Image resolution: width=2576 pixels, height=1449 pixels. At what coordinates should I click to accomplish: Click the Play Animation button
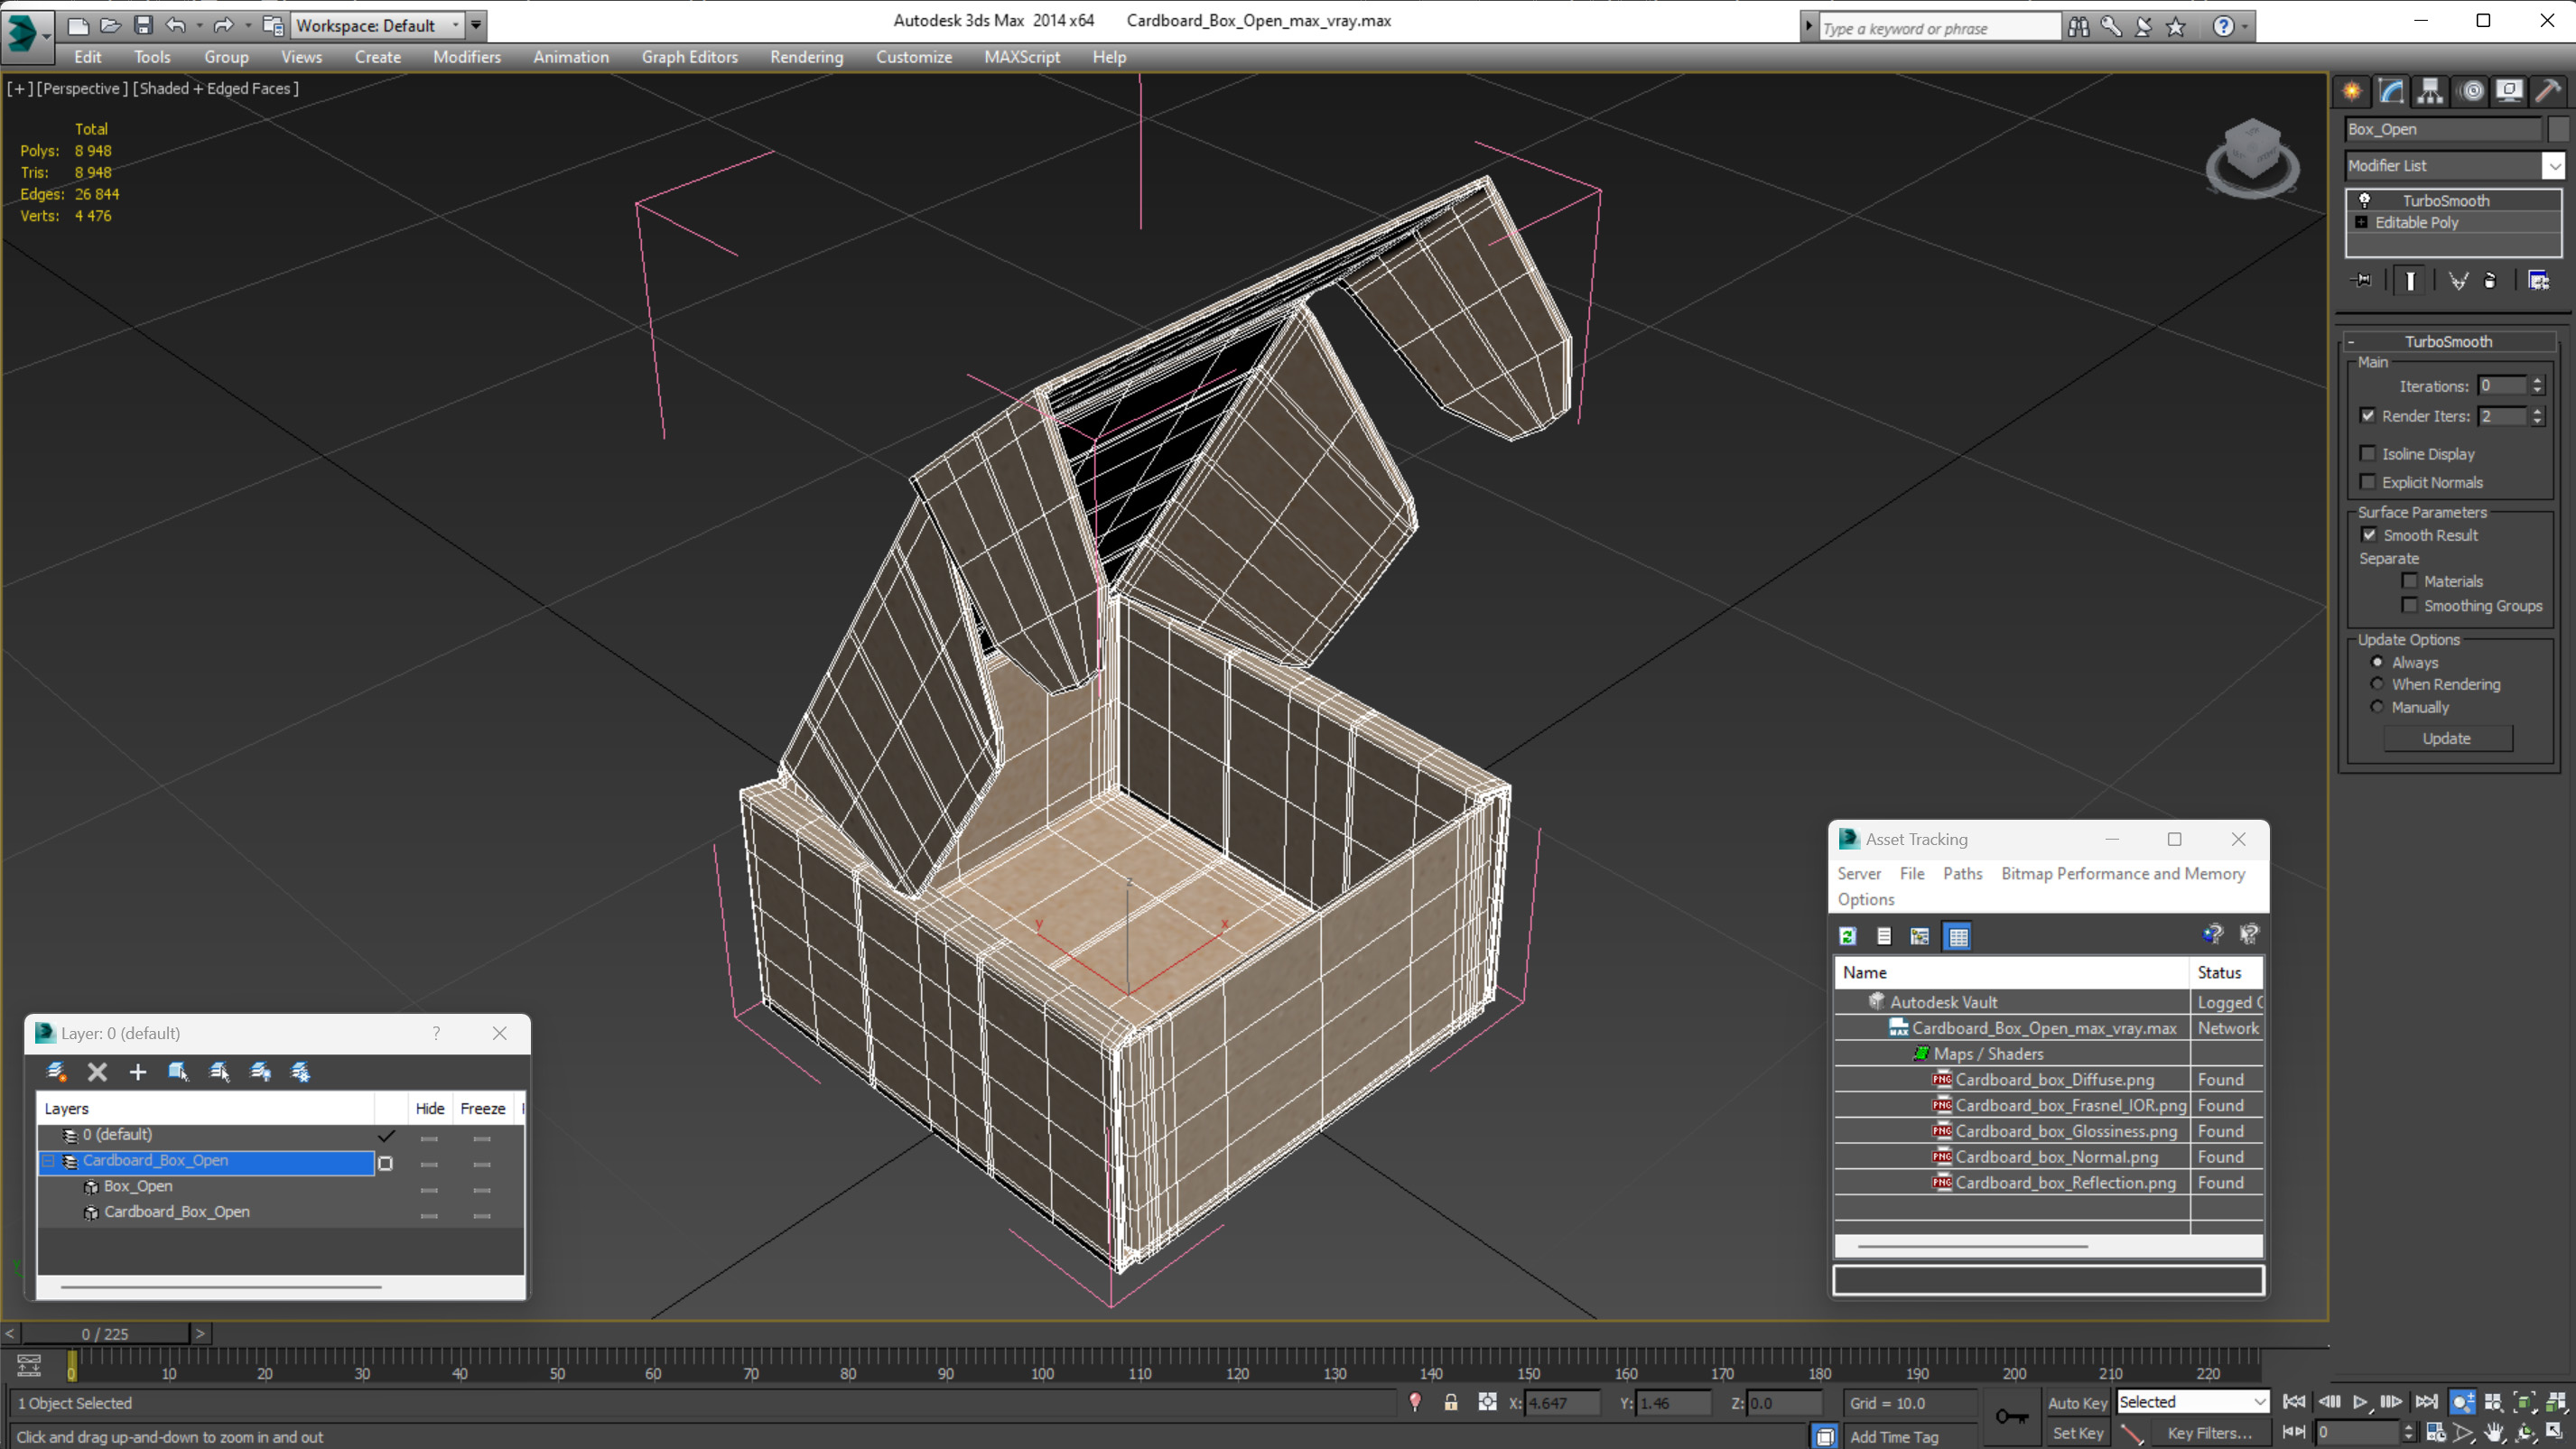(x=2360, y=1402)
